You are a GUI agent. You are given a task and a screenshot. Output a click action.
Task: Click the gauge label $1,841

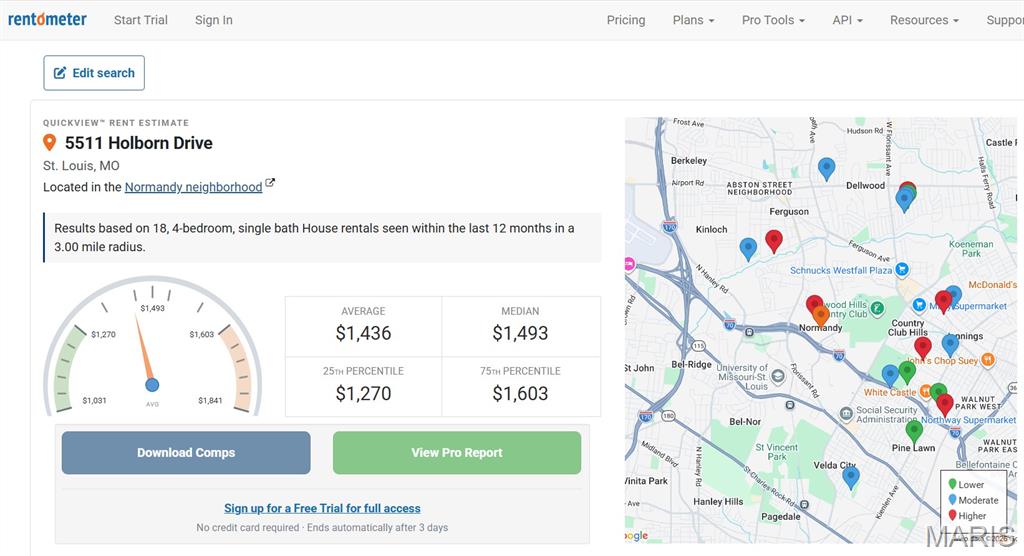pyautogui.click(x=210, y=401)
